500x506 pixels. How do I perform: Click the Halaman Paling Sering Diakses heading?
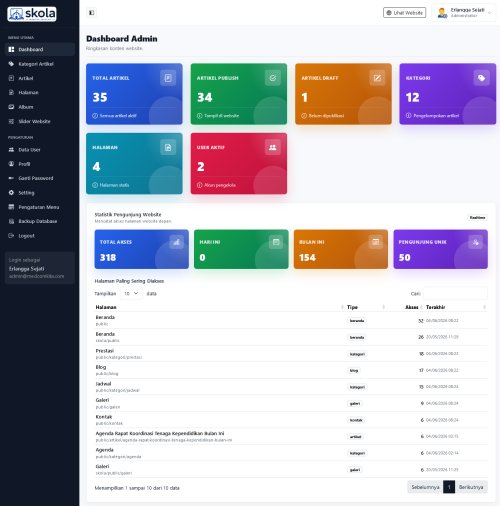click(x=129, y=281)
